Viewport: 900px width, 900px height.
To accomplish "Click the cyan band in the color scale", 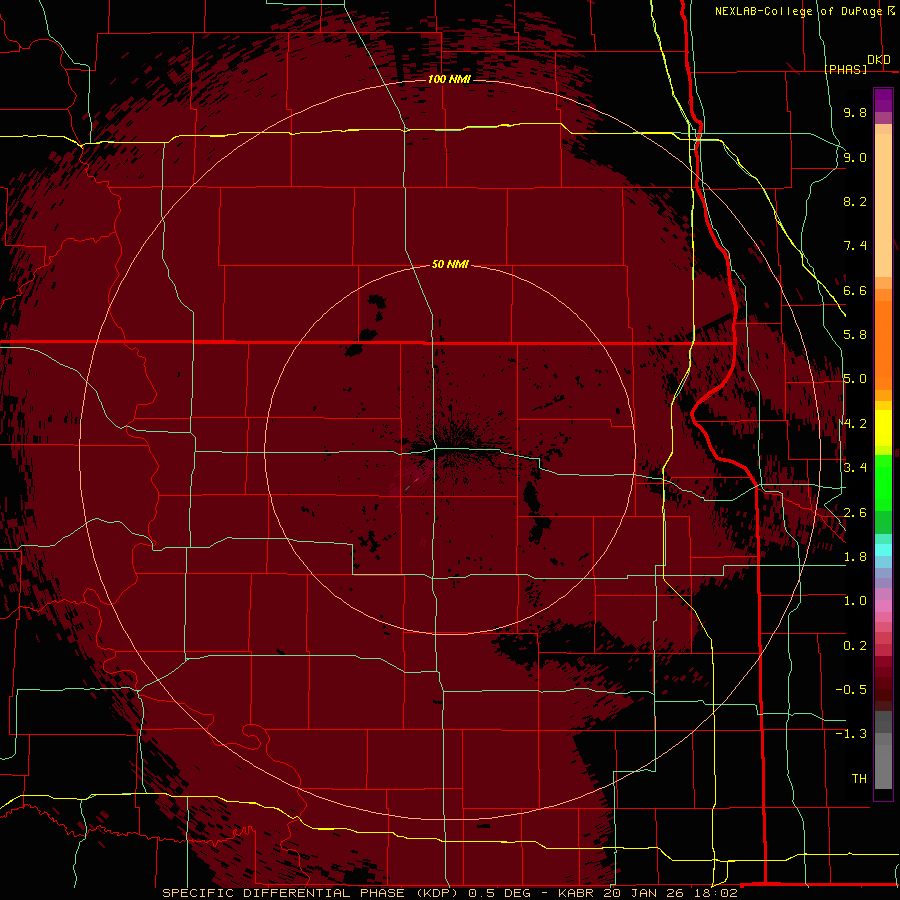I will click(883, 550).
